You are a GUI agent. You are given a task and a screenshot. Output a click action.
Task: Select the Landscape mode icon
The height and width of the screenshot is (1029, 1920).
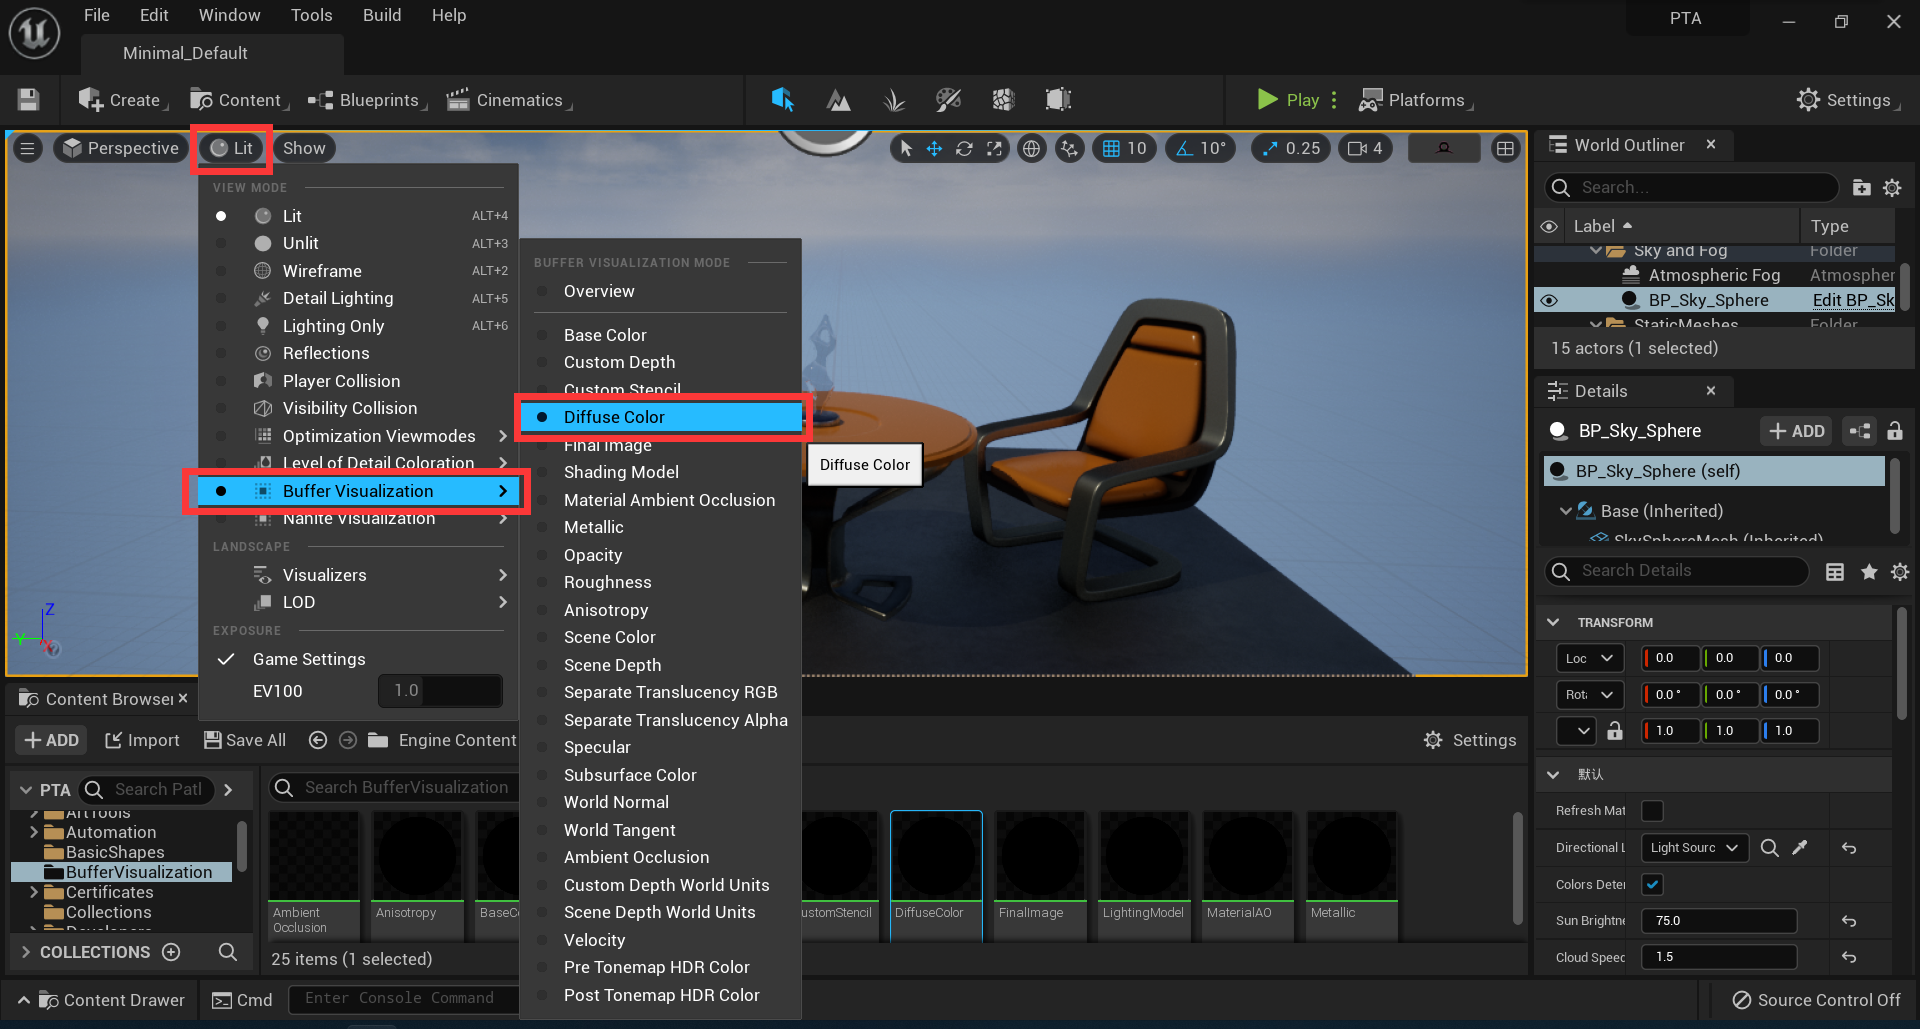(x=838, y=100)
